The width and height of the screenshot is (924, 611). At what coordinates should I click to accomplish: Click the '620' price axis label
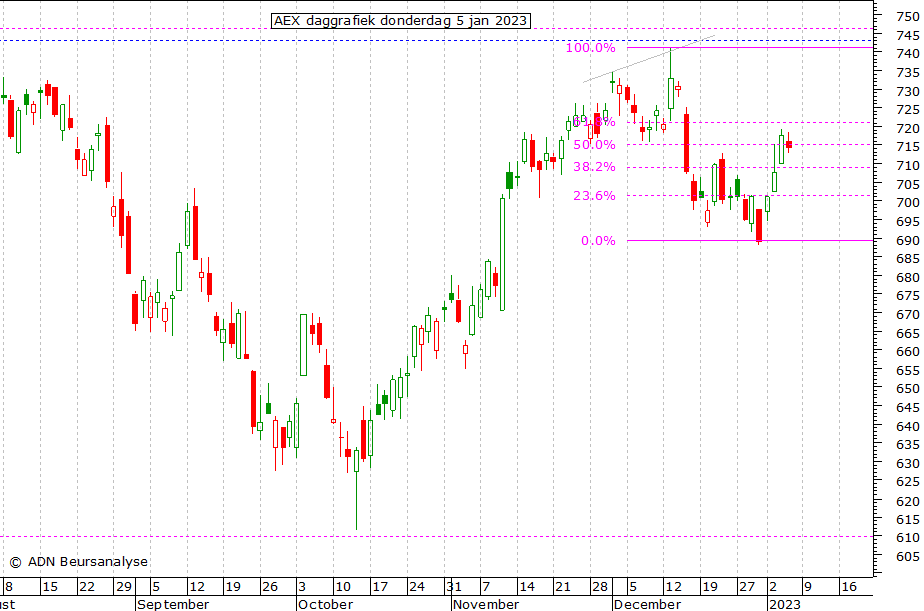pyautogui.click(x=908, y=501)
